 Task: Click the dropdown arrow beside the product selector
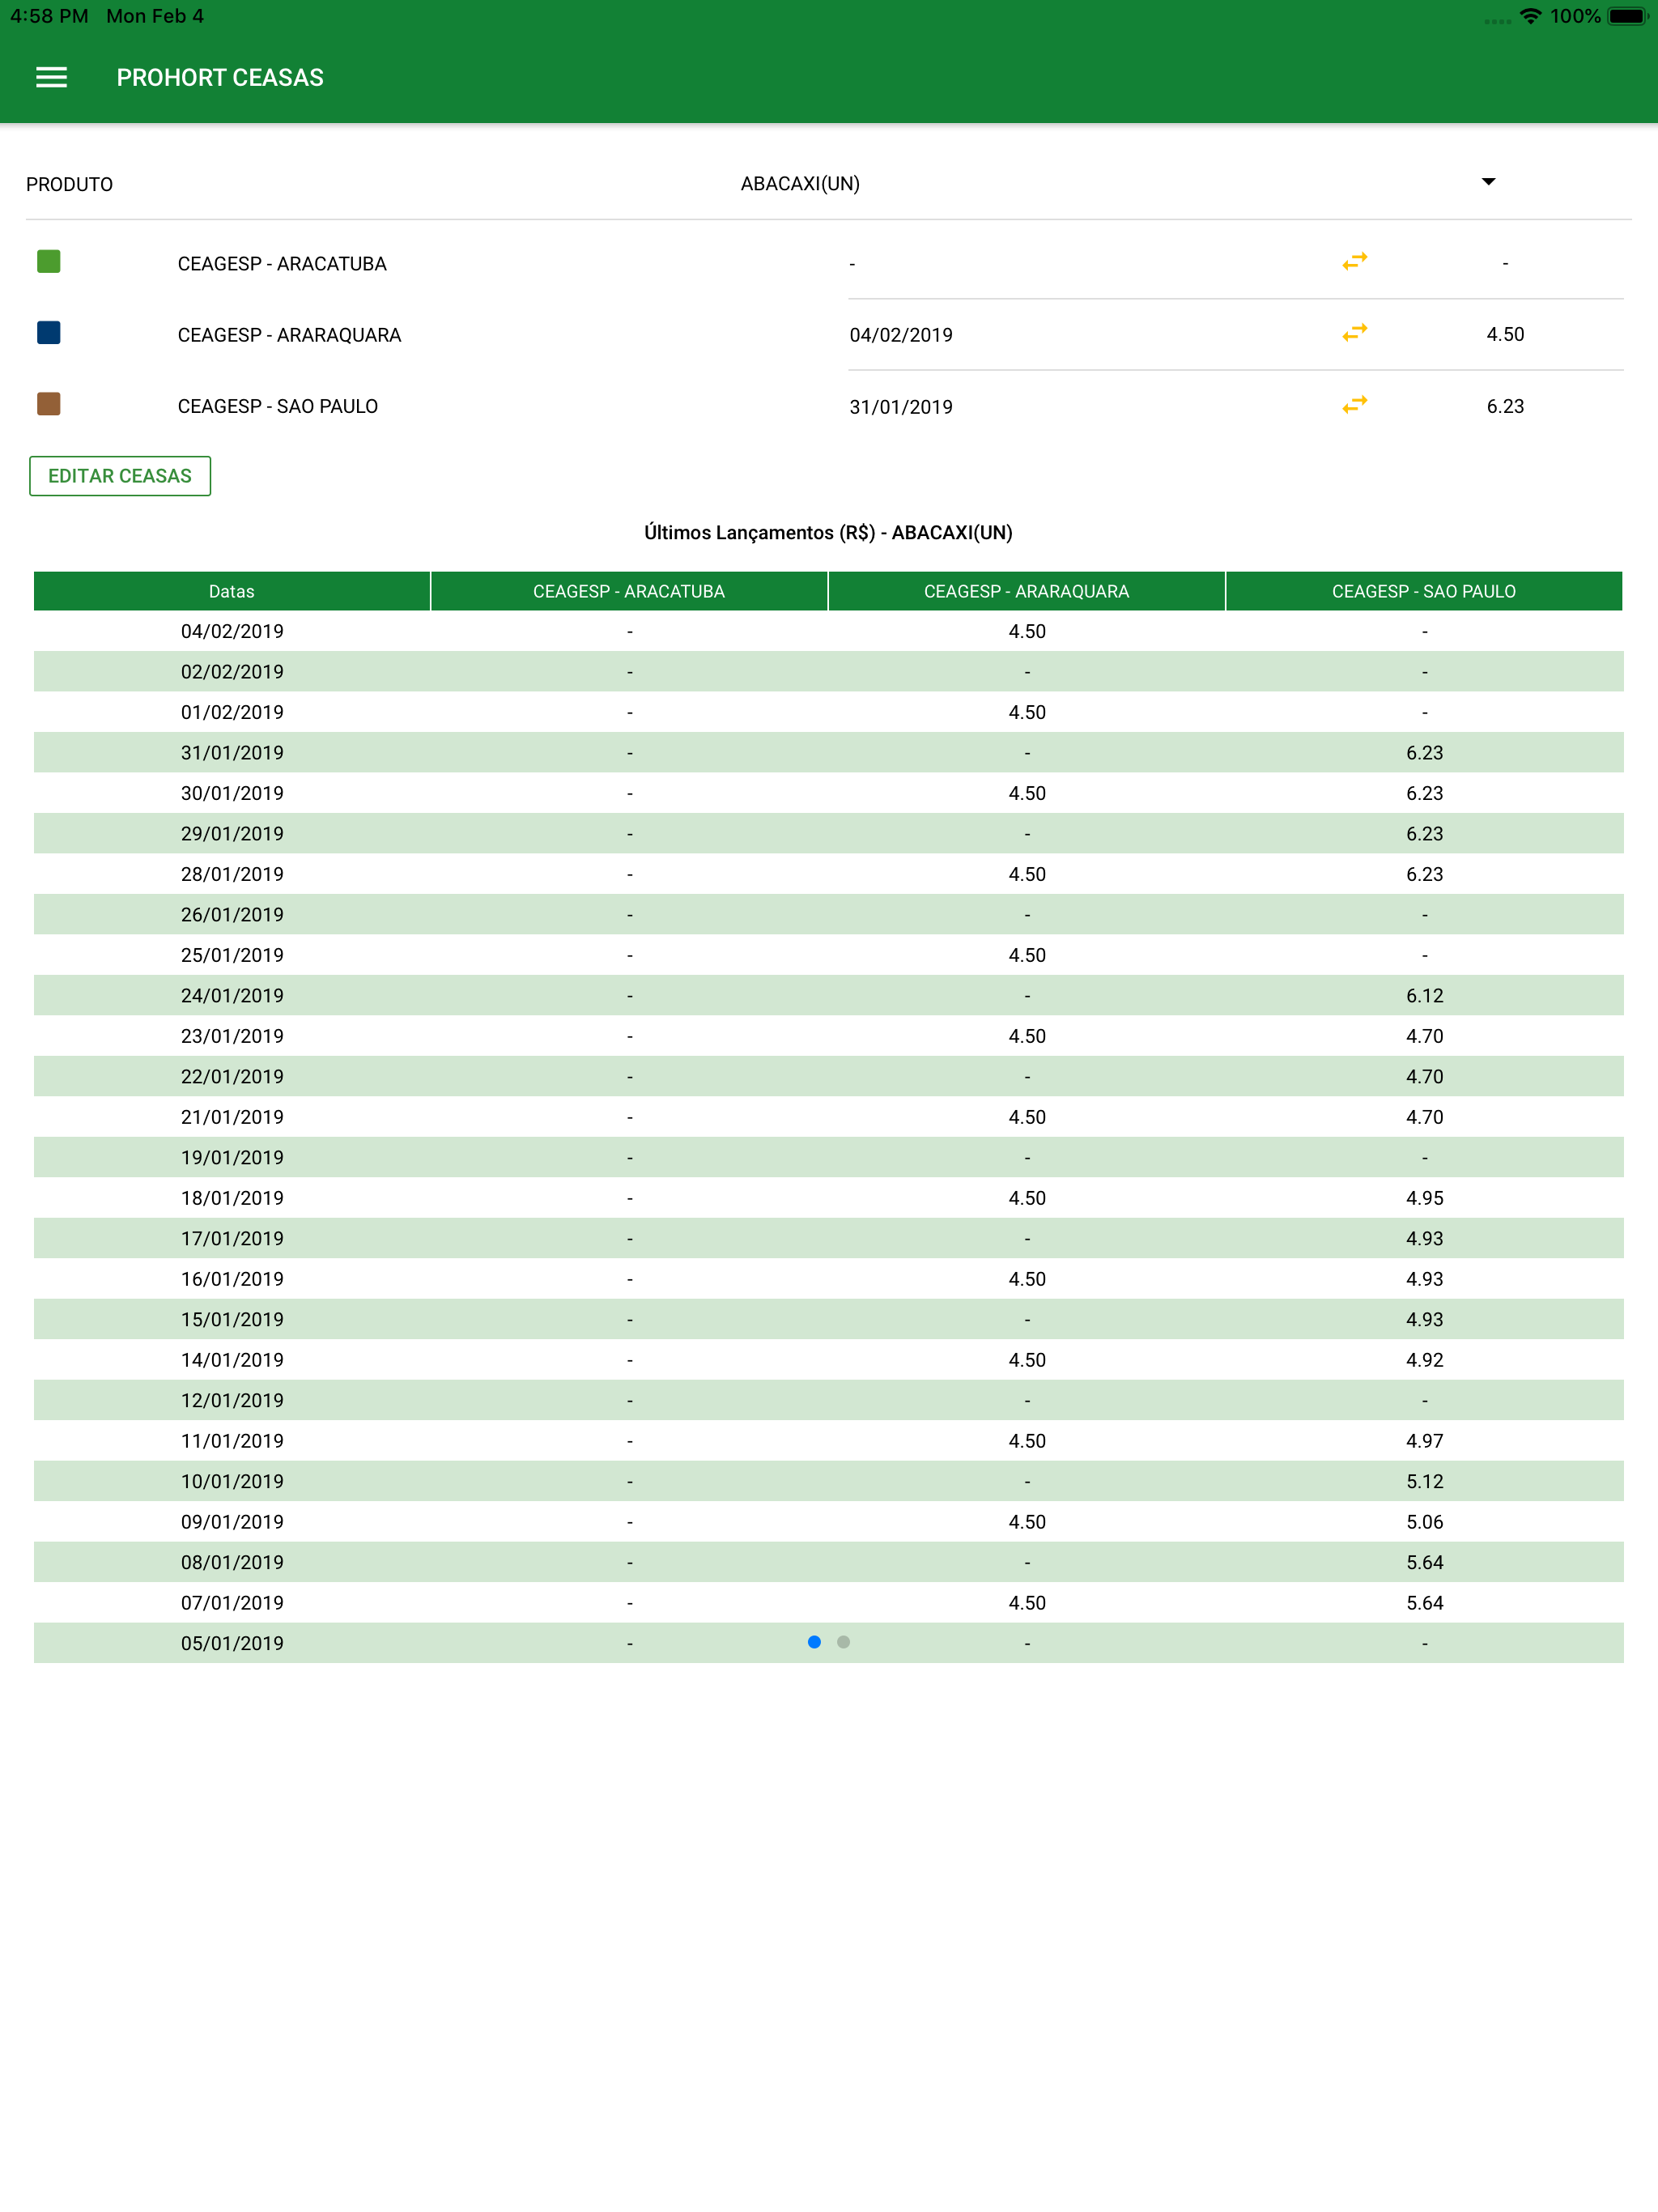coord(1488,182)
